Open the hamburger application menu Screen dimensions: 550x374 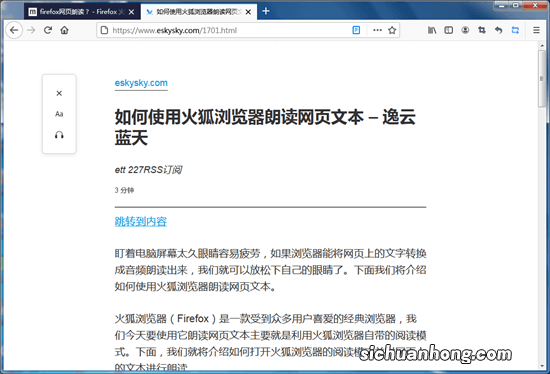(x=536, y=30)
